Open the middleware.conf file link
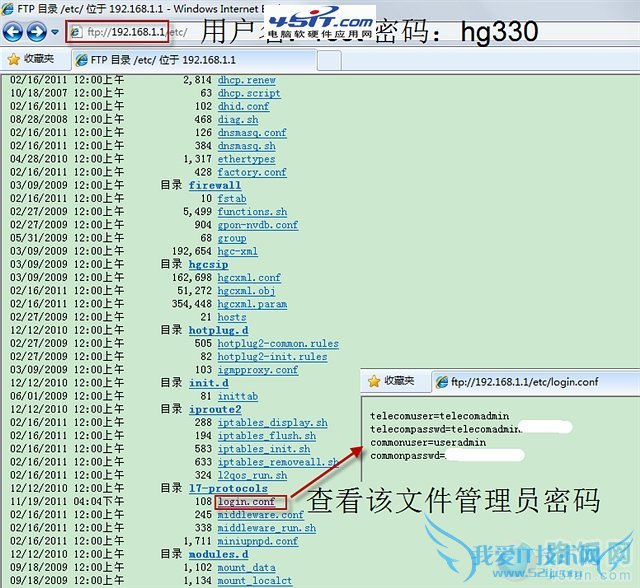640x588 pixels. pyautogui.click(x=260, y=515)
